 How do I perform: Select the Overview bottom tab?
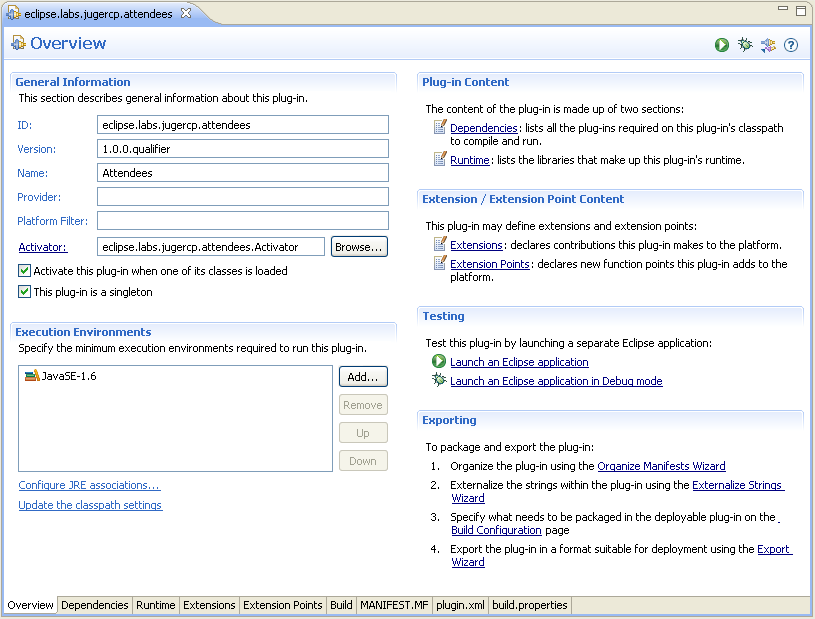pos(30,605)
